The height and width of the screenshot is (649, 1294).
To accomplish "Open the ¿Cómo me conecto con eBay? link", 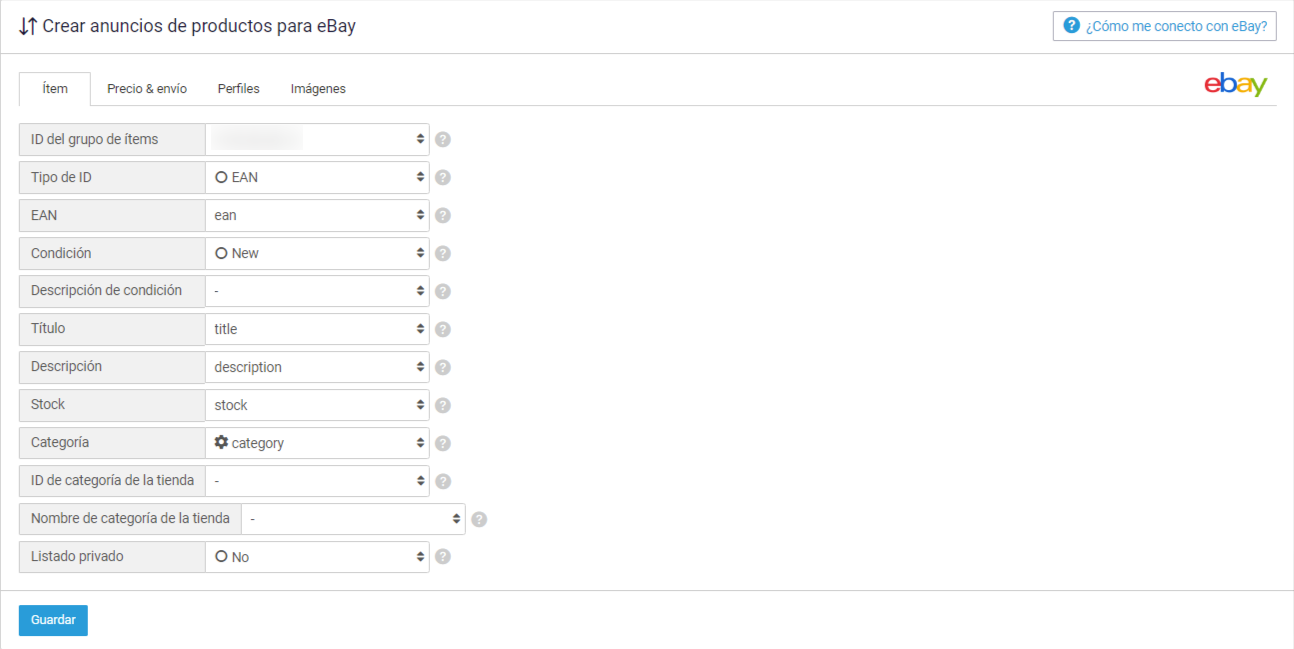I will click(x=1165, y=26).
